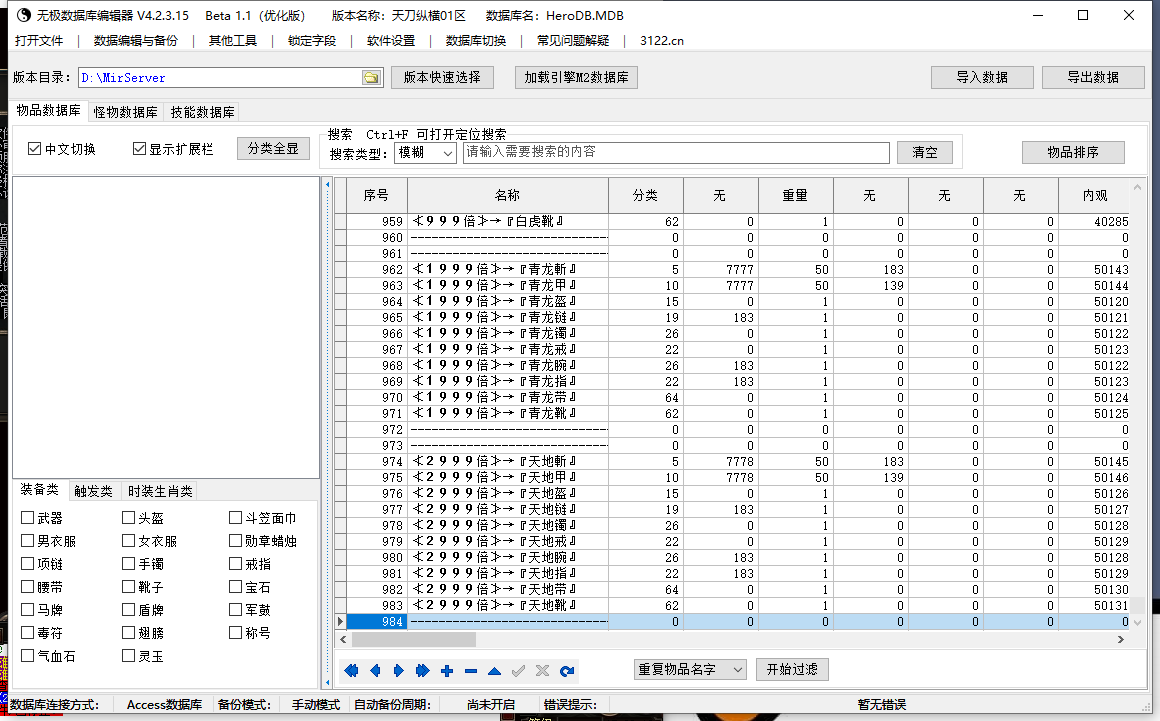Click the upper arrow on the panel splitter
The height and width of the screenshot is (721, 1160).
coord(328,184)
